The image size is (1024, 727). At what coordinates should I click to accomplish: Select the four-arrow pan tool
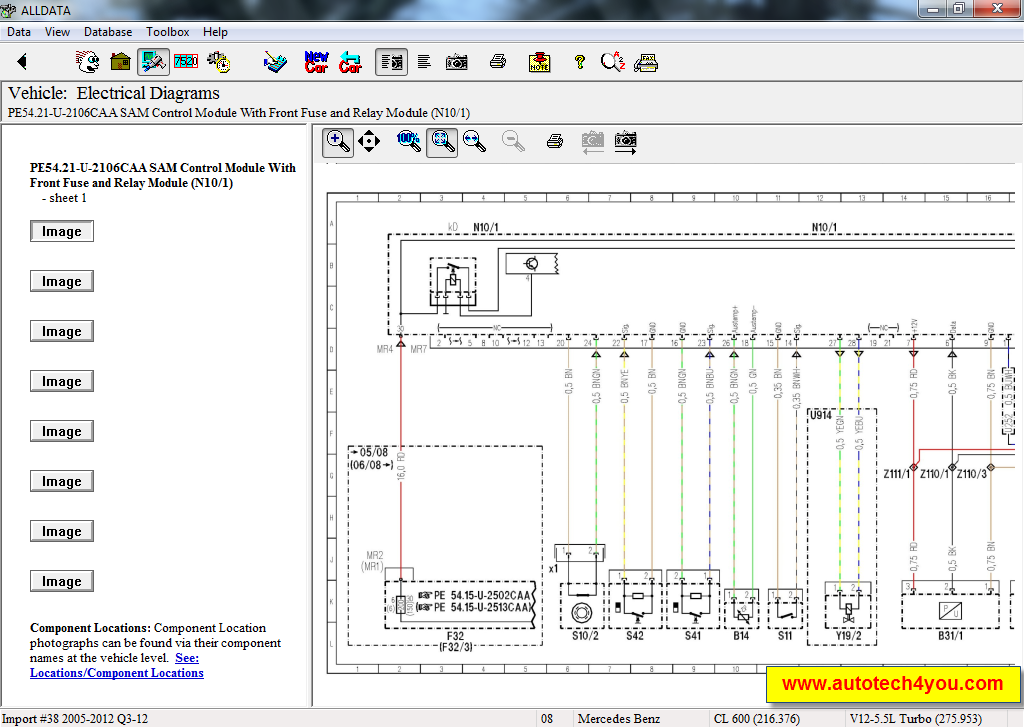click(x=369, y=142)
